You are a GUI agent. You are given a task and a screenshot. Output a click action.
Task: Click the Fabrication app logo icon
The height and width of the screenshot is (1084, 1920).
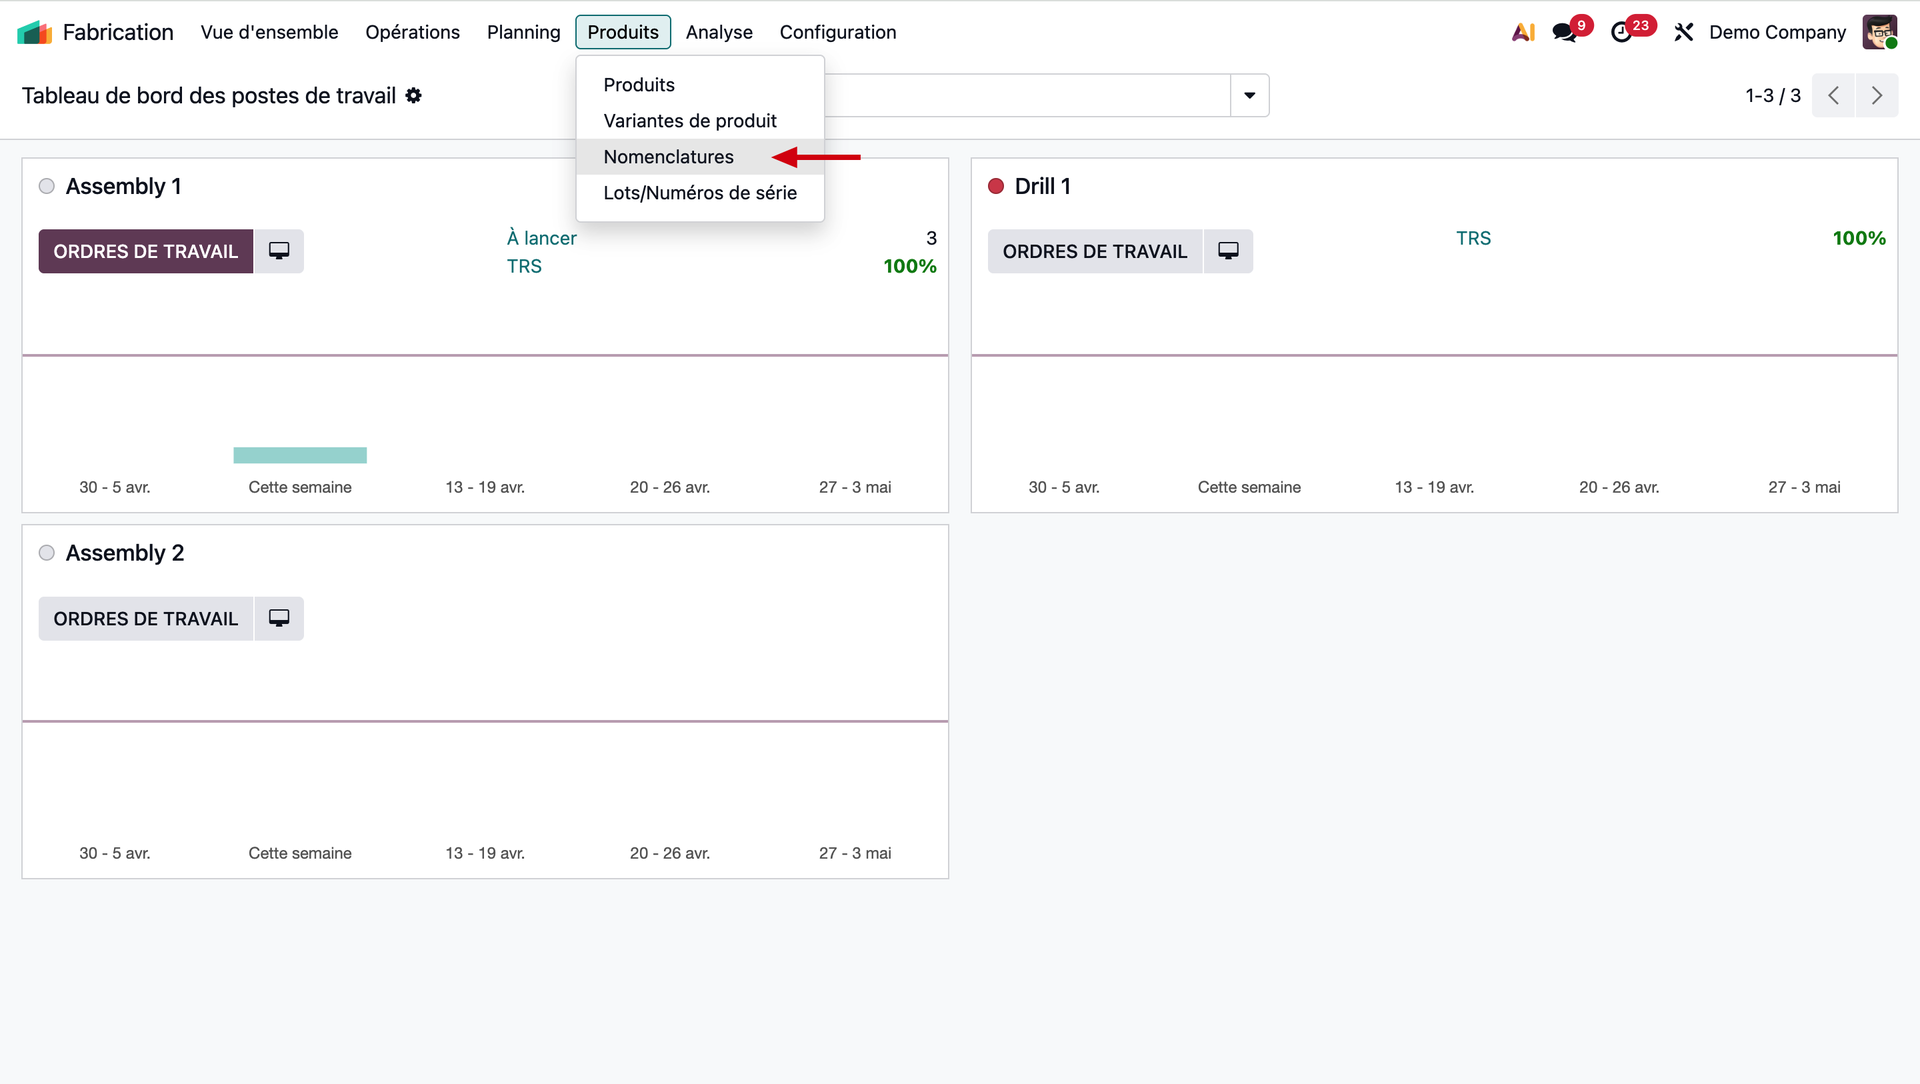(34, 32)
